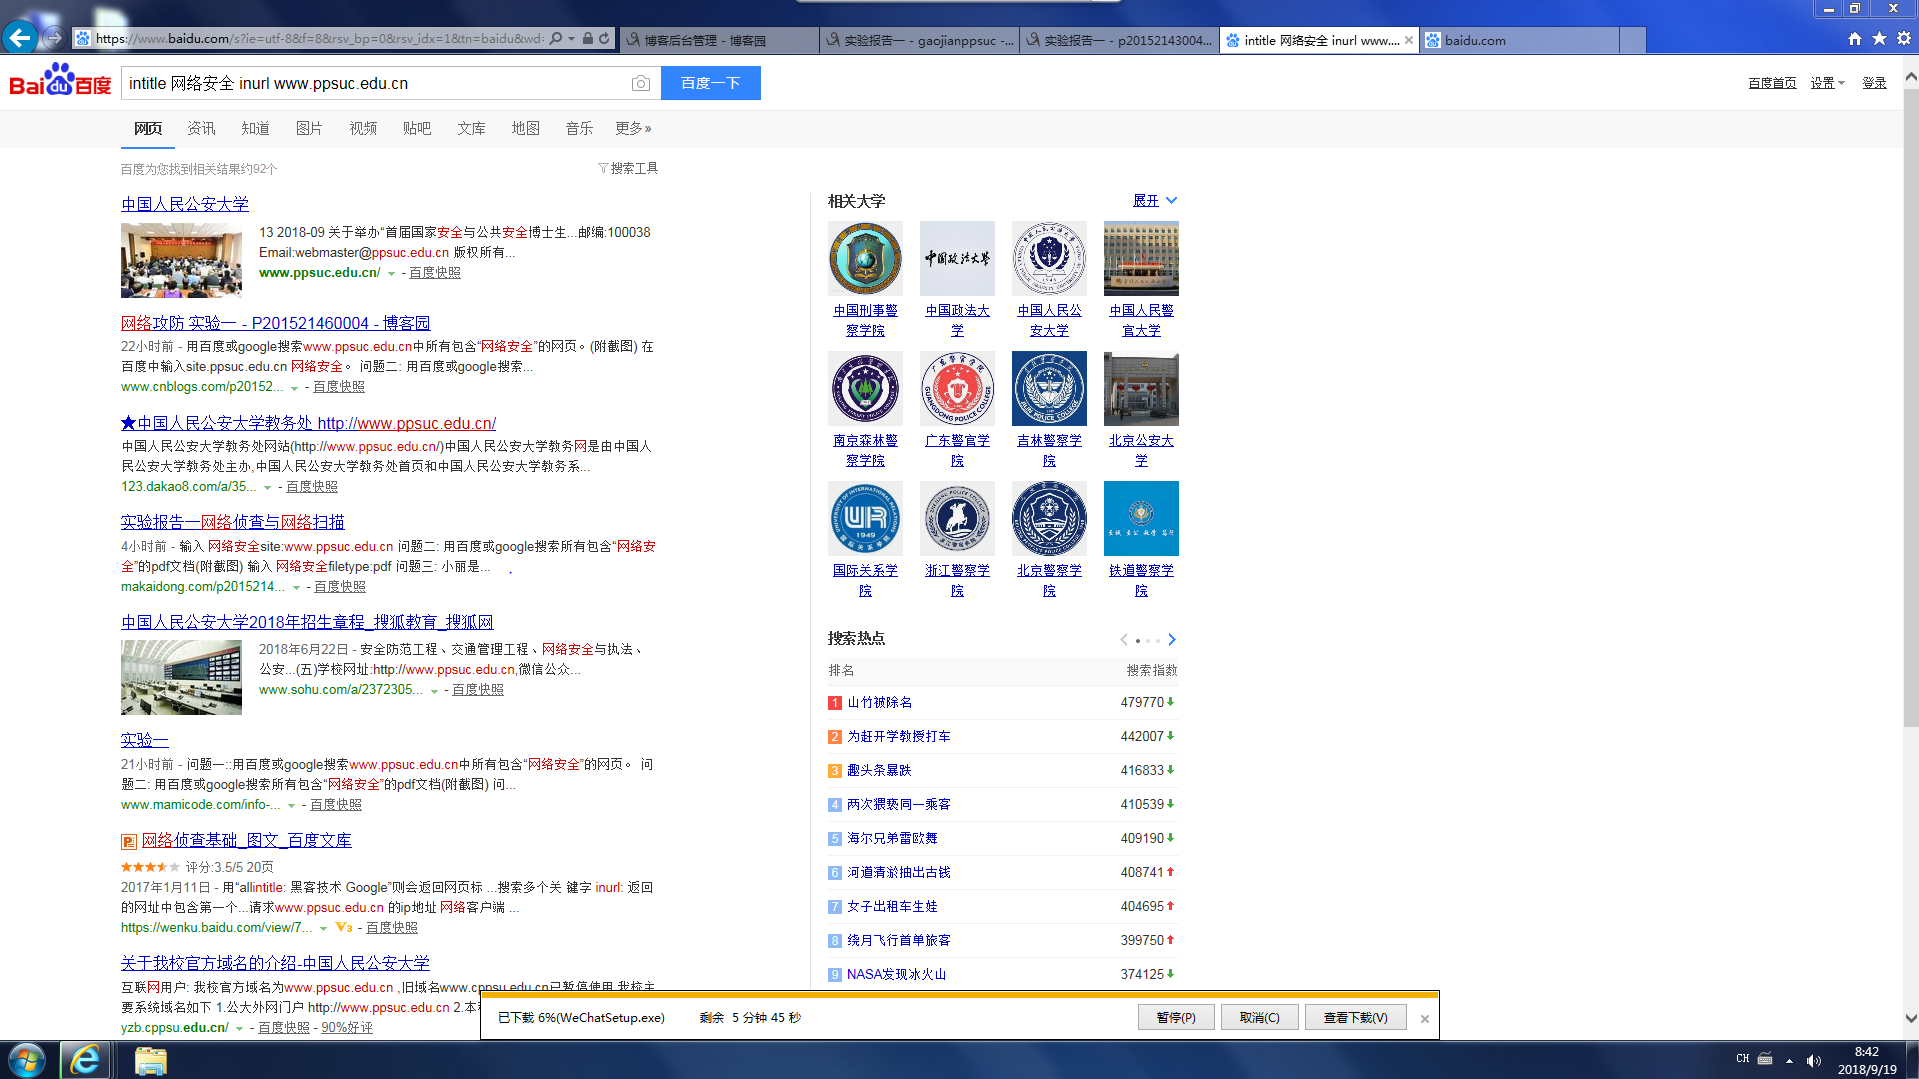Open the Windows Start button

(27, 1060)
